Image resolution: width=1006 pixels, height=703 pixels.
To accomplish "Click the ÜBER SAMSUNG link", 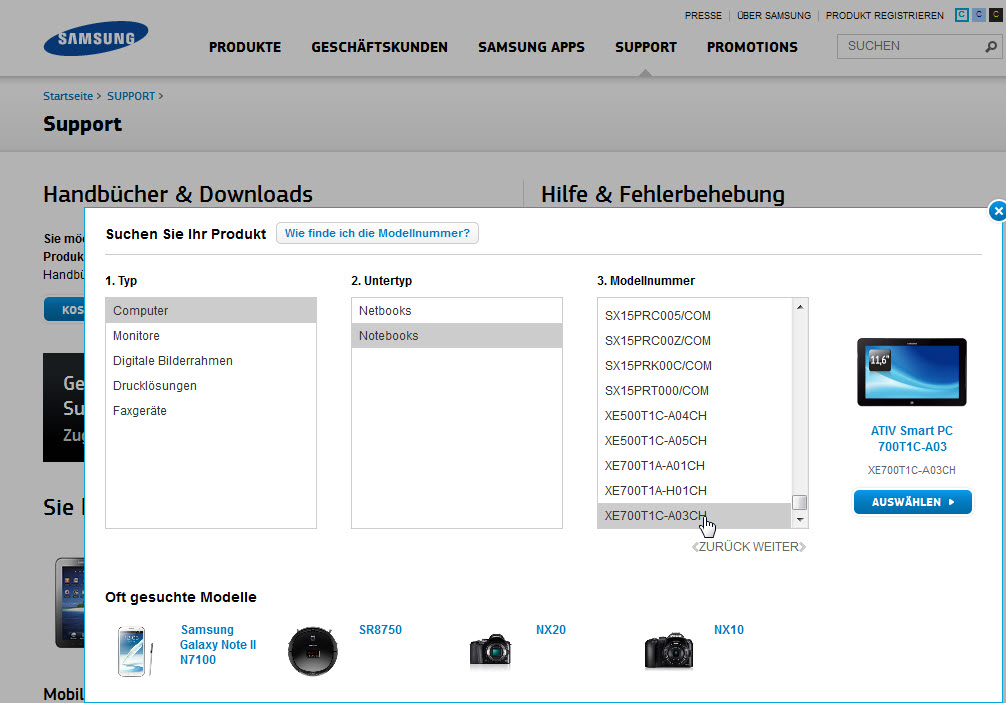I will click(x=774, y=15).
